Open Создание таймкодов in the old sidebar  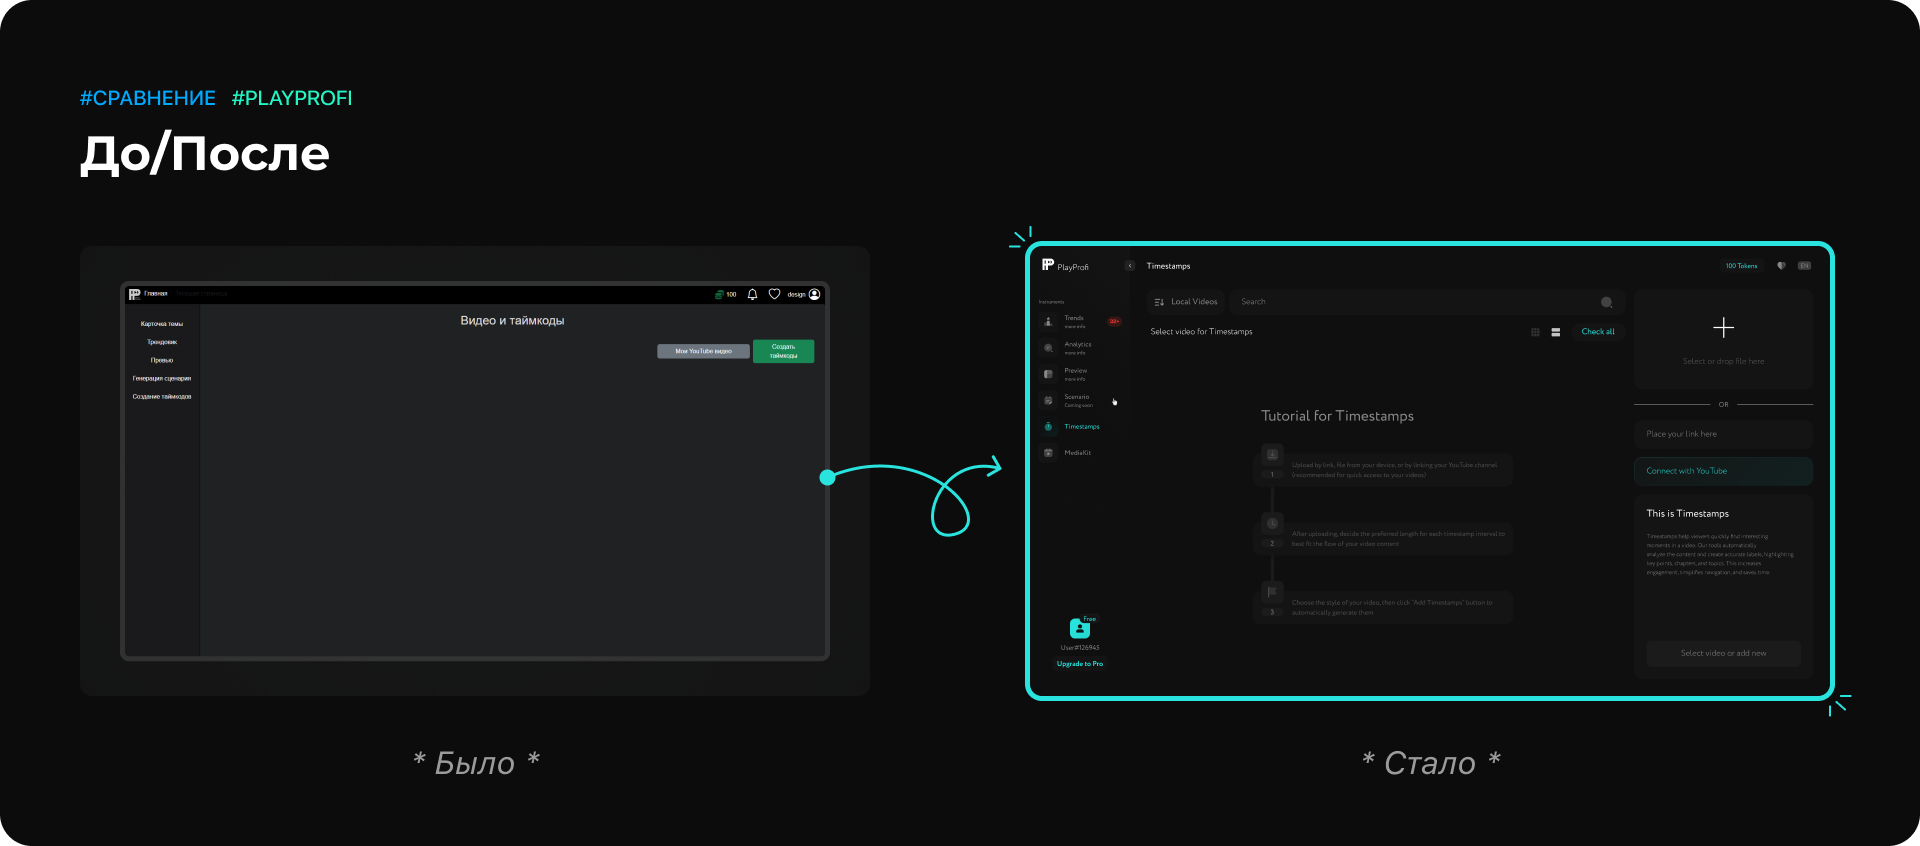(x=162, y=397)
